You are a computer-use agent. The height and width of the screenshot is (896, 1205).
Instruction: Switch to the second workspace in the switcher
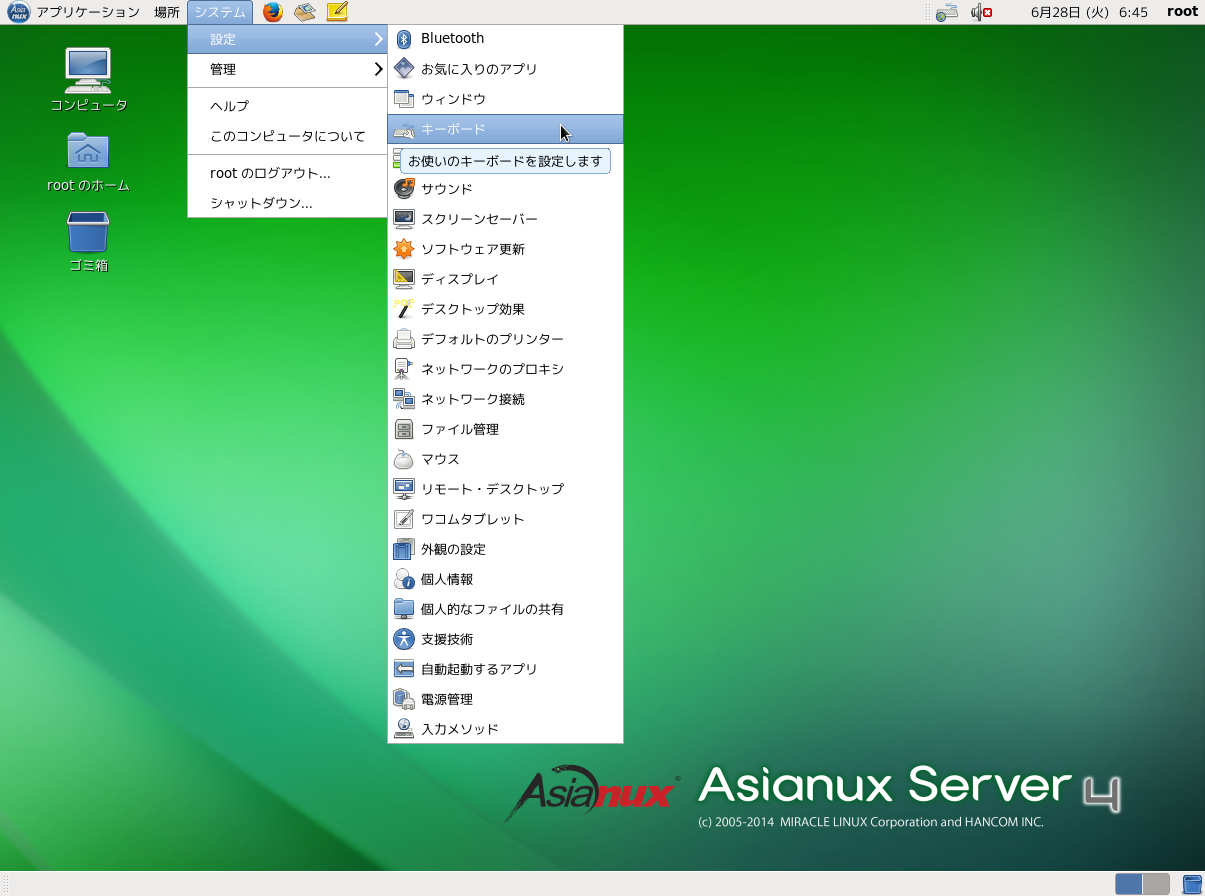[1156, 884]
